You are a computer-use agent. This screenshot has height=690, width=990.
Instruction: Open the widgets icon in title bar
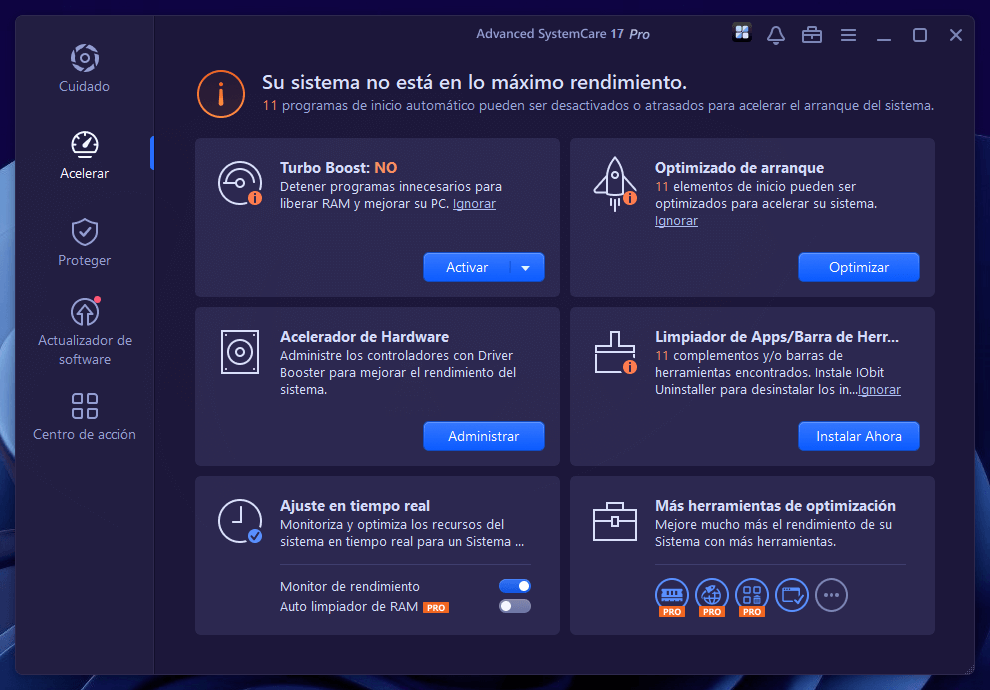(742, 32)
